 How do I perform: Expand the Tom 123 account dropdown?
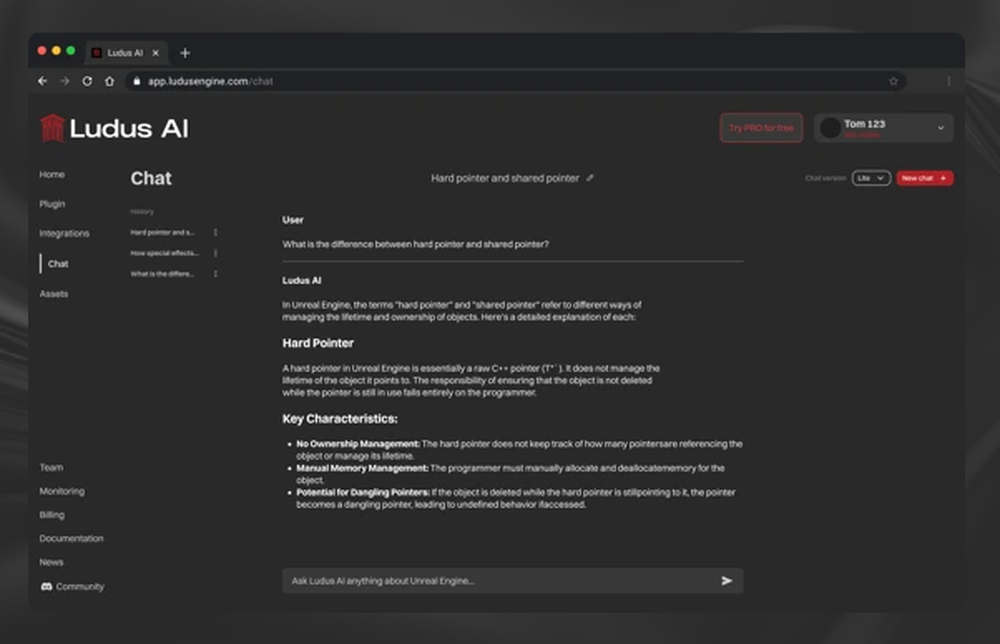(x=941, y=128)
